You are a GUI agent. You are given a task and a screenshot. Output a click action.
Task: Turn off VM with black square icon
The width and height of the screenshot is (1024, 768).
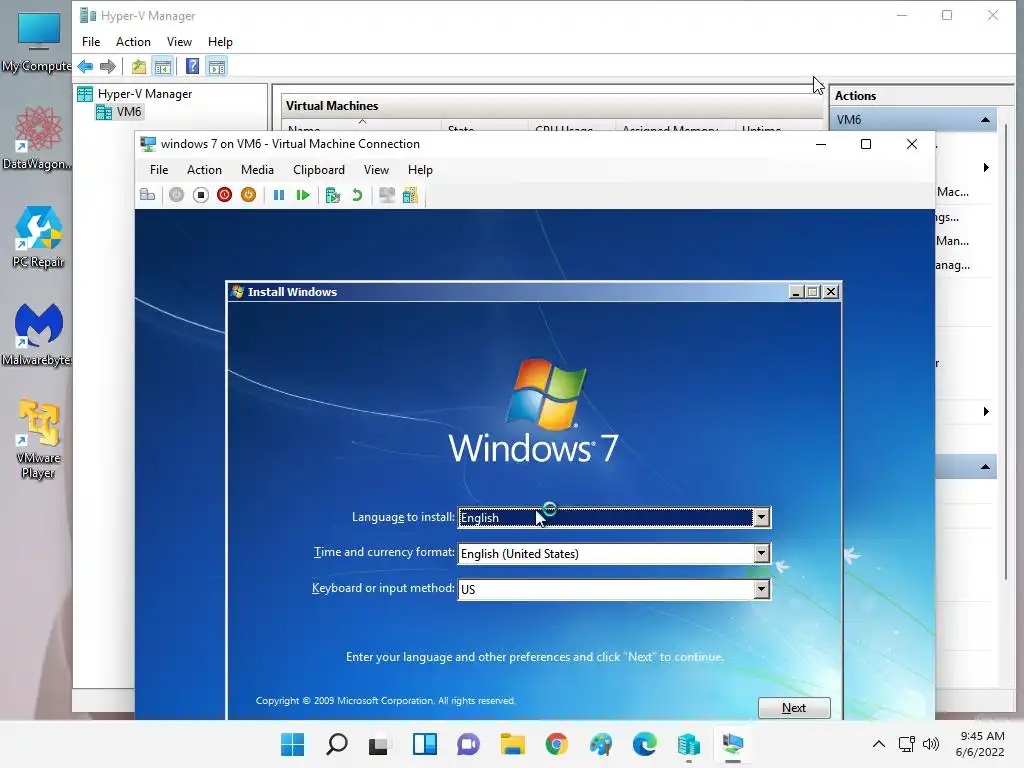tap(200, 195)
